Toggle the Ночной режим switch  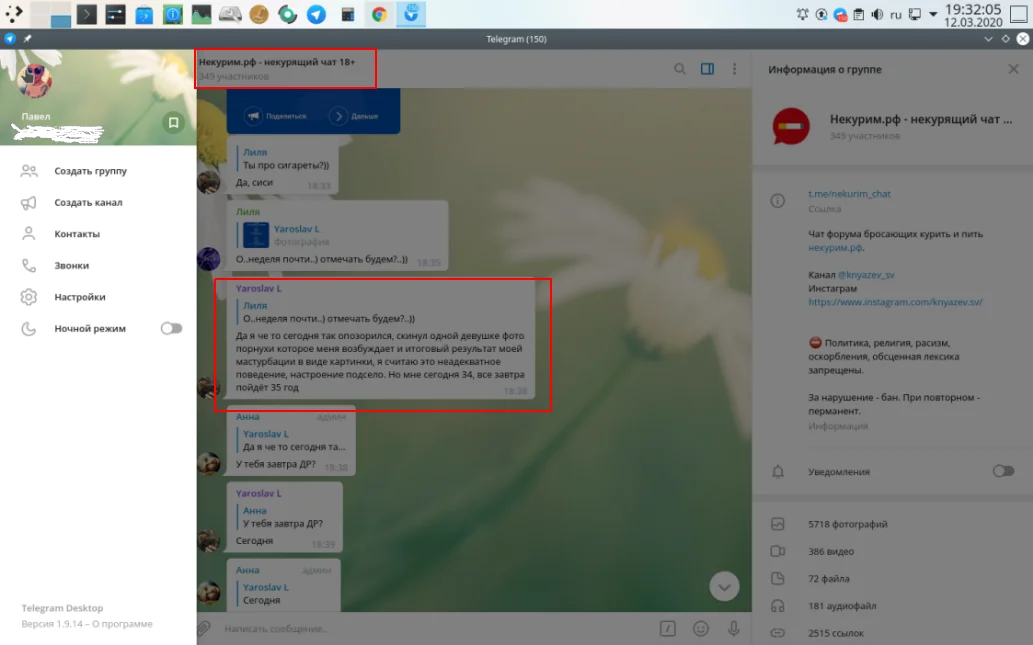(x=171, y=328)
